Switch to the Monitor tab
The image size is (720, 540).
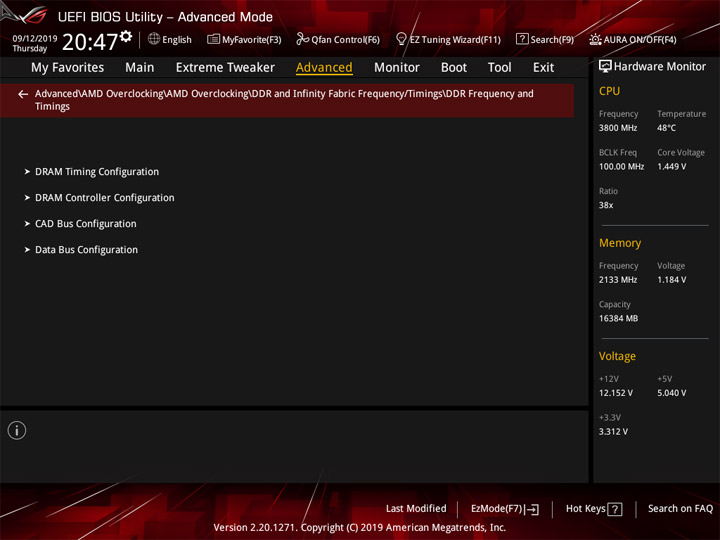pos(397,68)
